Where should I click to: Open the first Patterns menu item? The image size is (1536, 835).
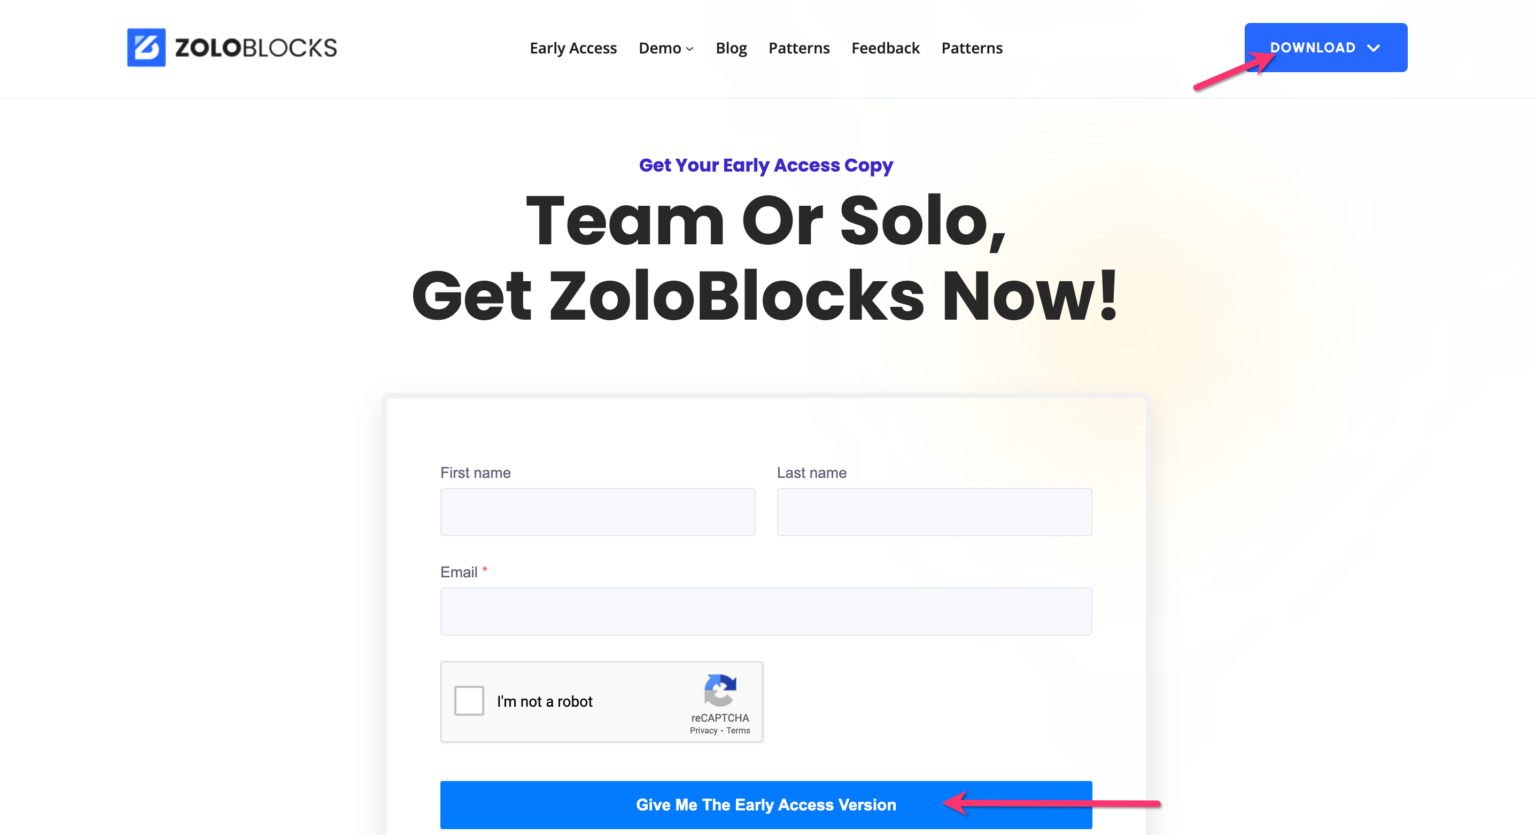799,47
